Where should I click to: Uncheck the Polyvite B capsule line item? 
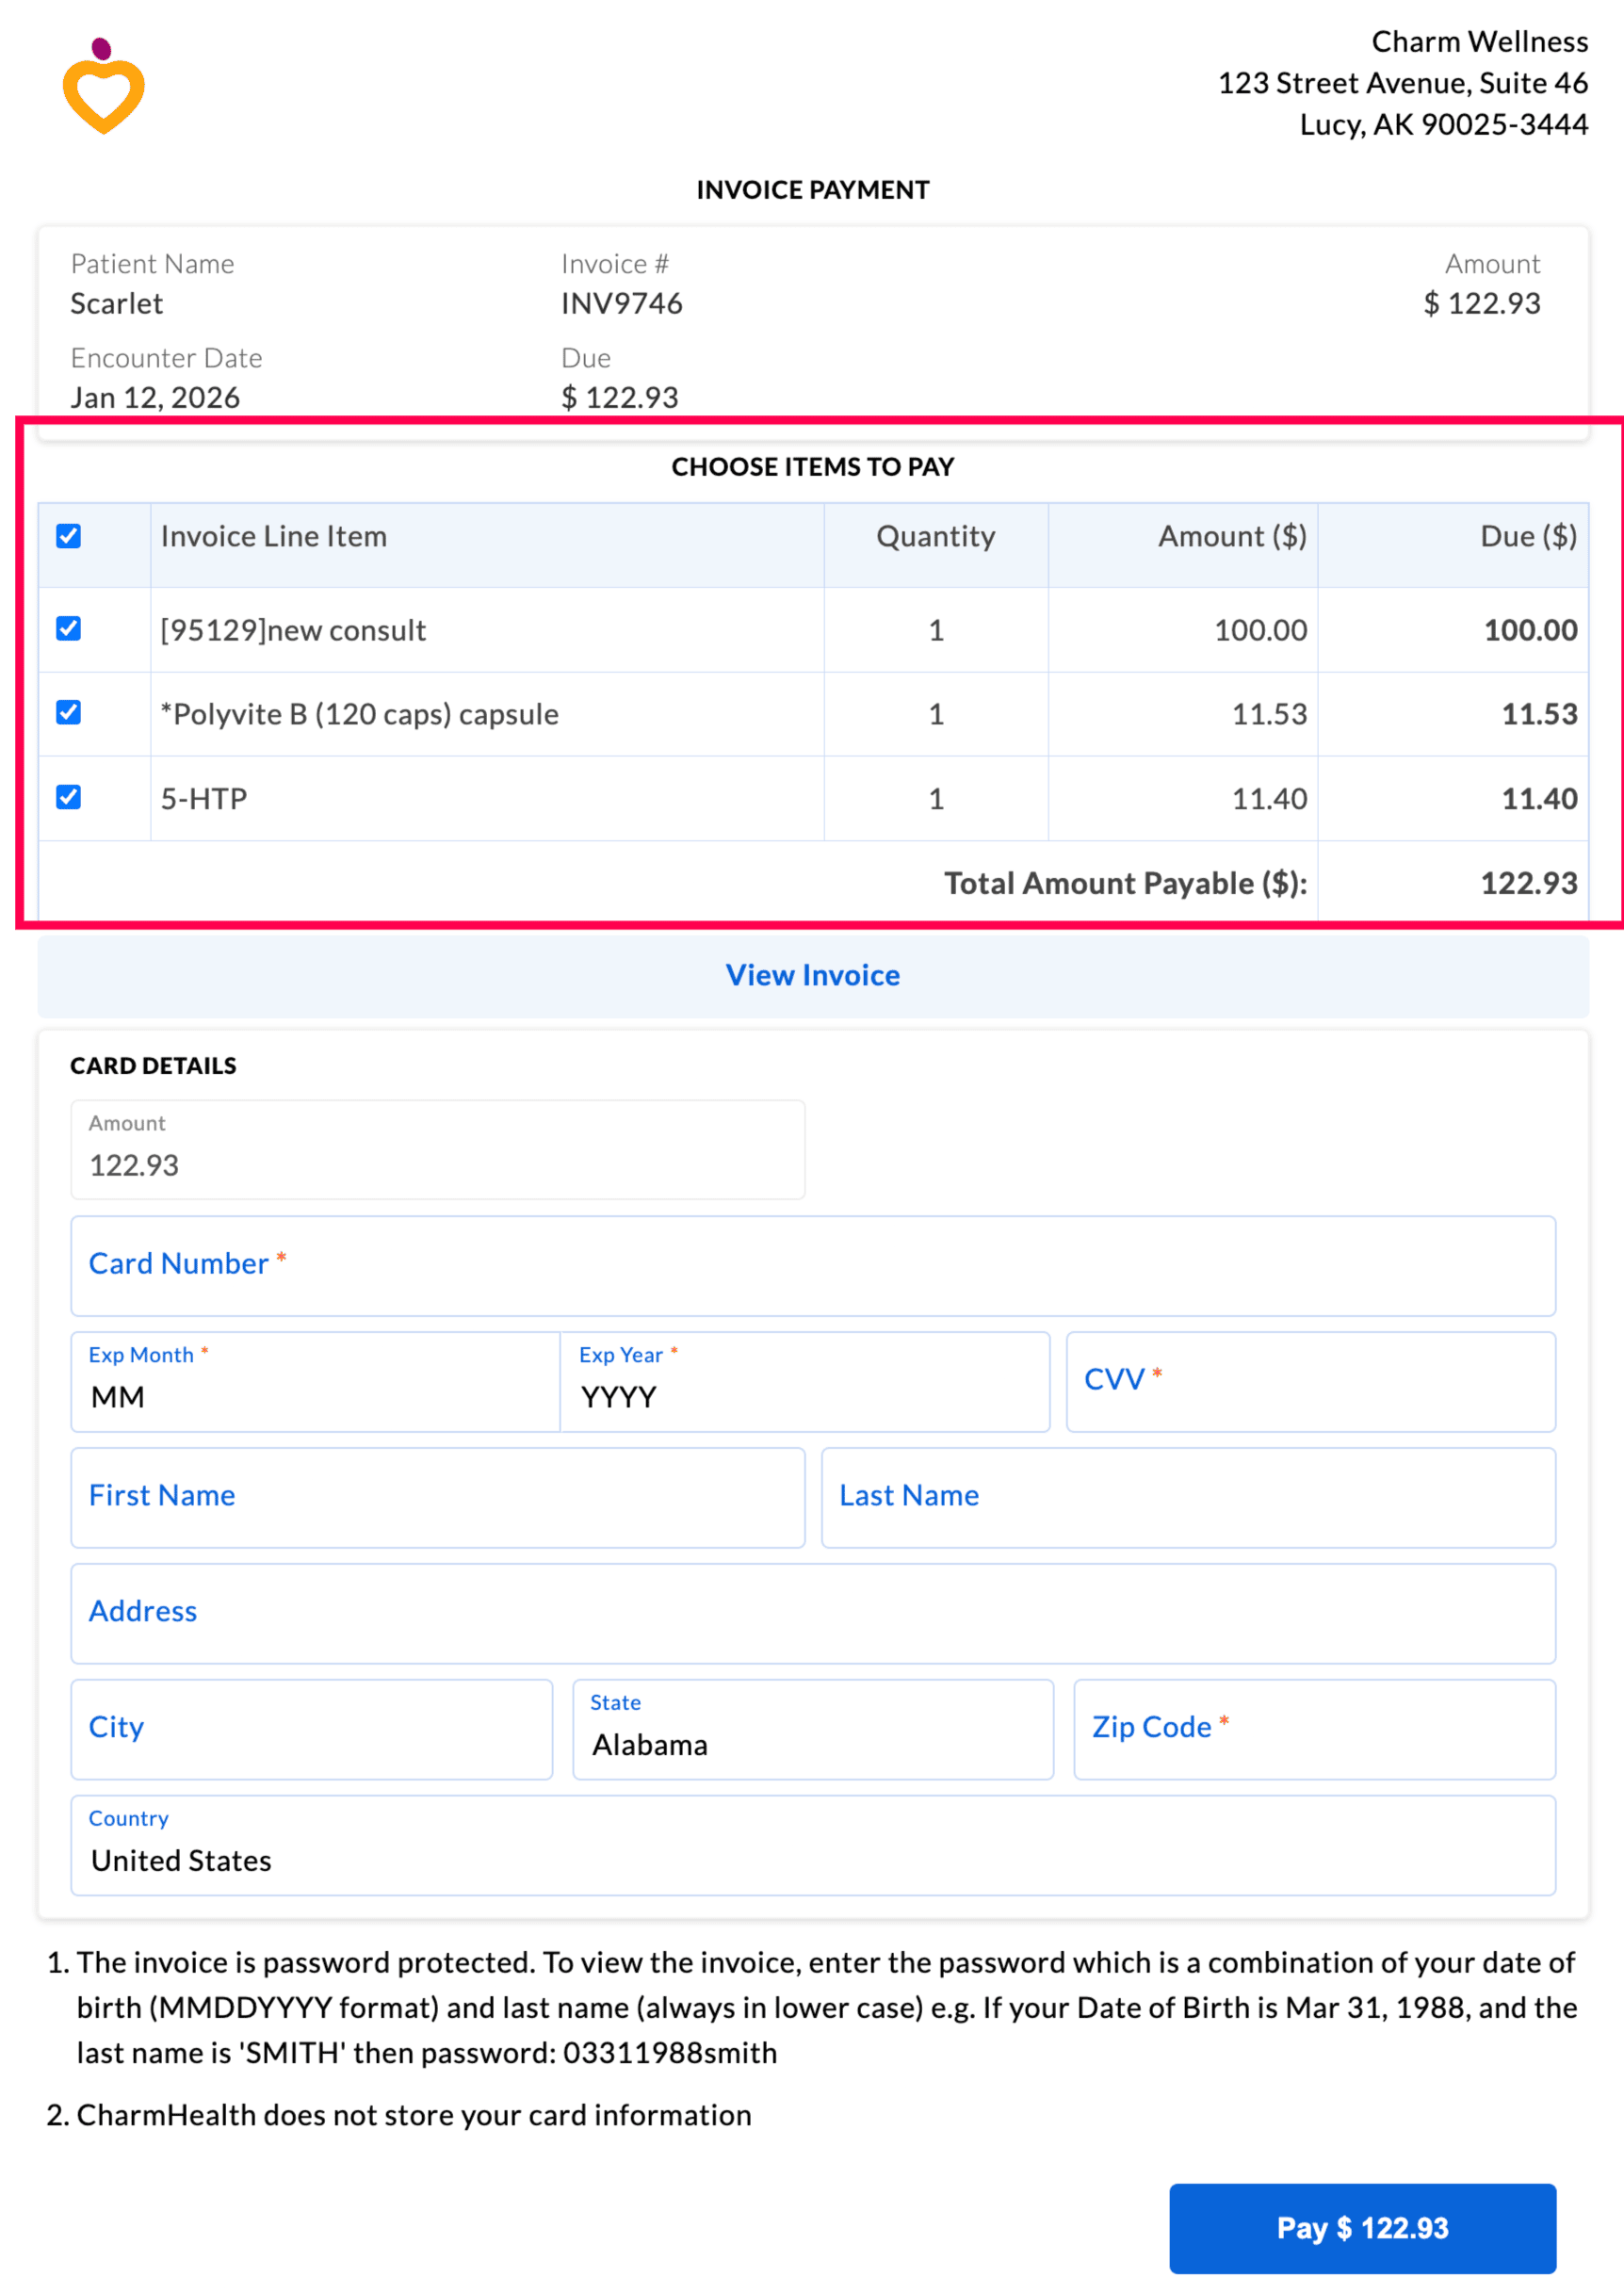pos(68,713)
